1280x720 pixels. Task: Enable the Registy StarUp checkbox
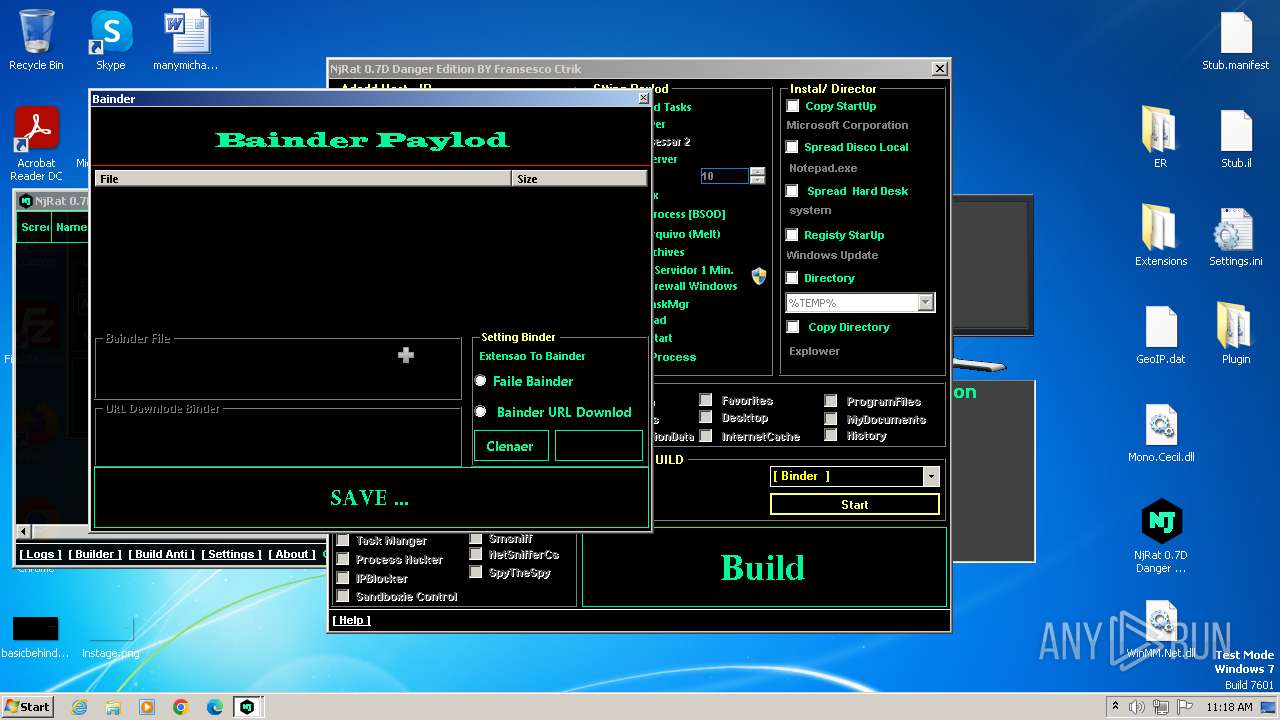click(x=792, y=235)
